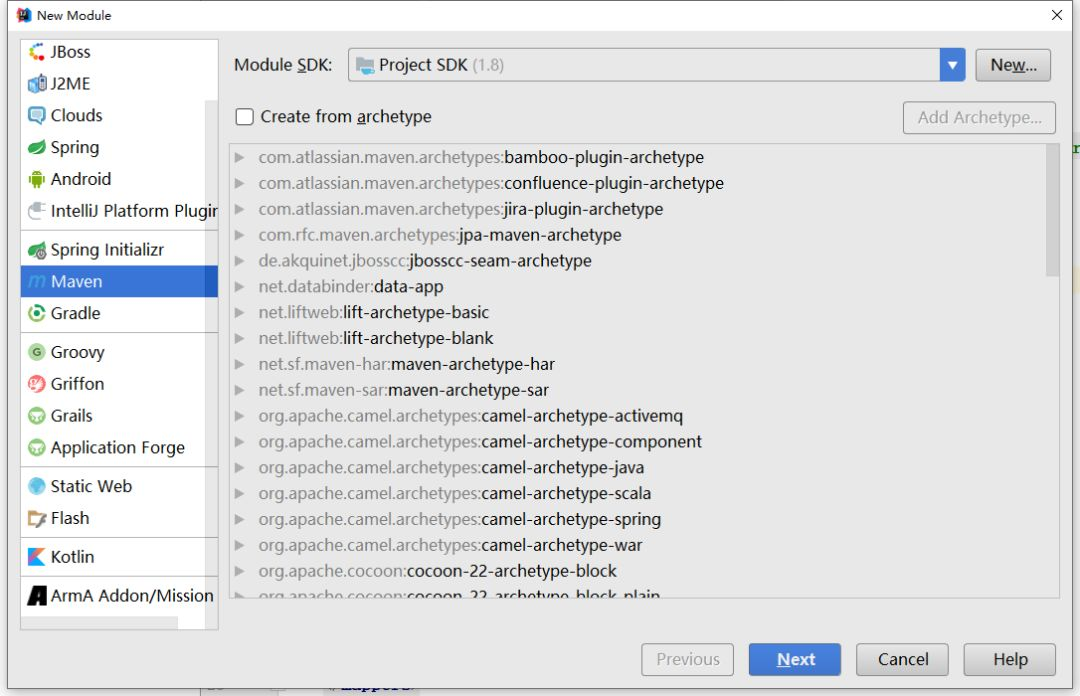Choose the Application Forge icon
Screen dimensions: 1080x696
pos(37,447)
